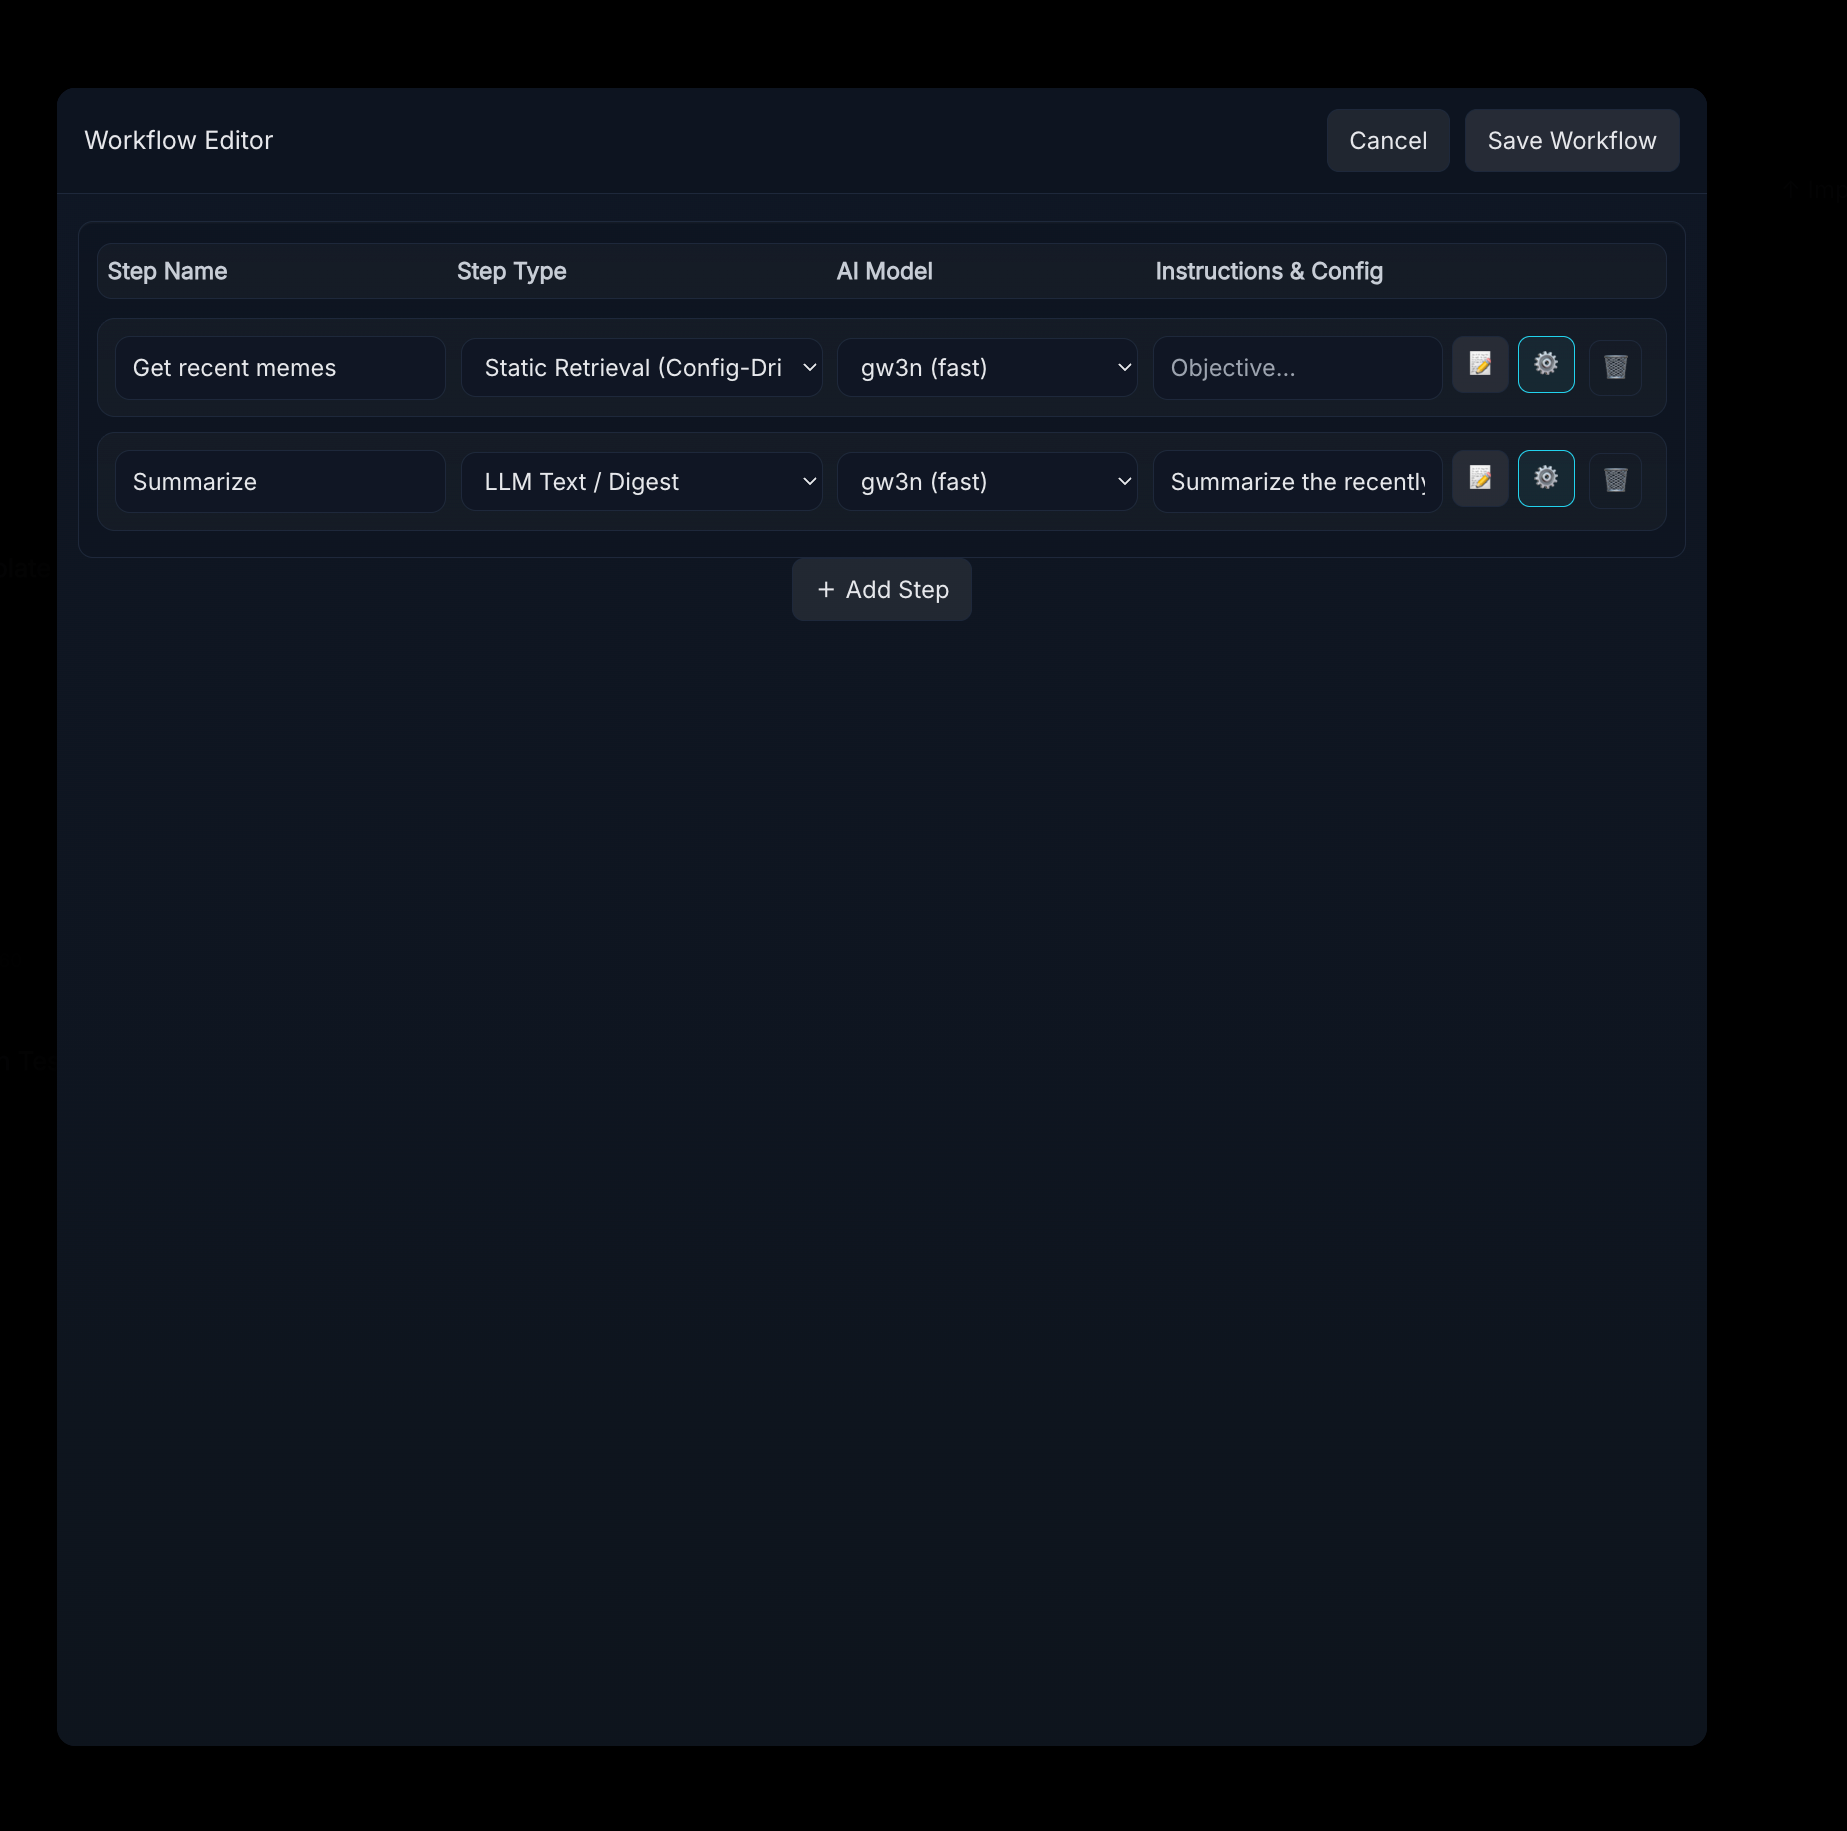Edit the 'Summarize the recently' instructions field
The height and width of the screenshot is (1831, 1847).
tap(1296, 482)
